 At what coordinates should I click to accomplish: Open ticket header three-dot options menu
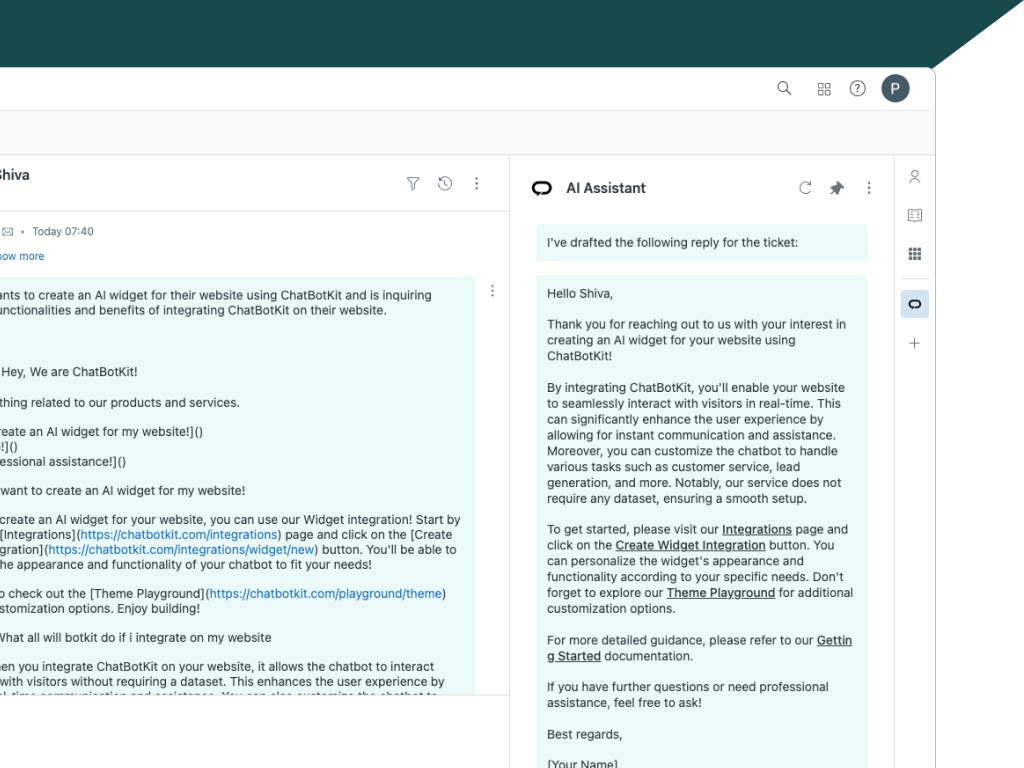coord(477,183)
